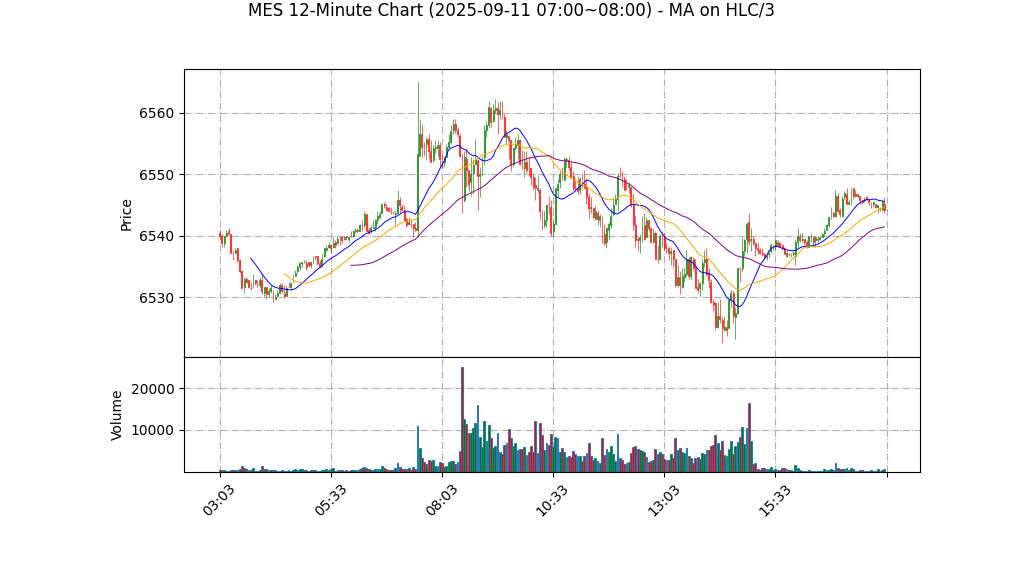The image size is (1022, 575).
Task: Click the 6550 price axis label
Action: click(156, 175)
